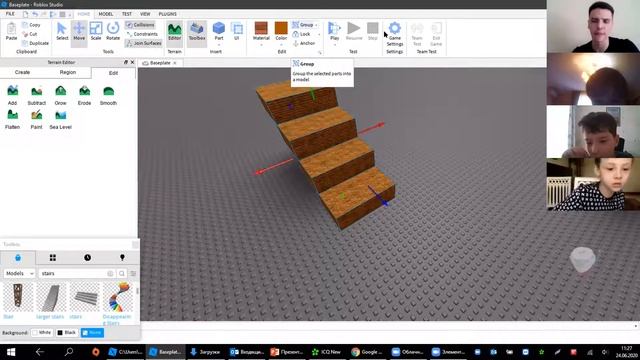Toggle the Collisions option
Screen dimensions: 640x360
coord(140,25)
